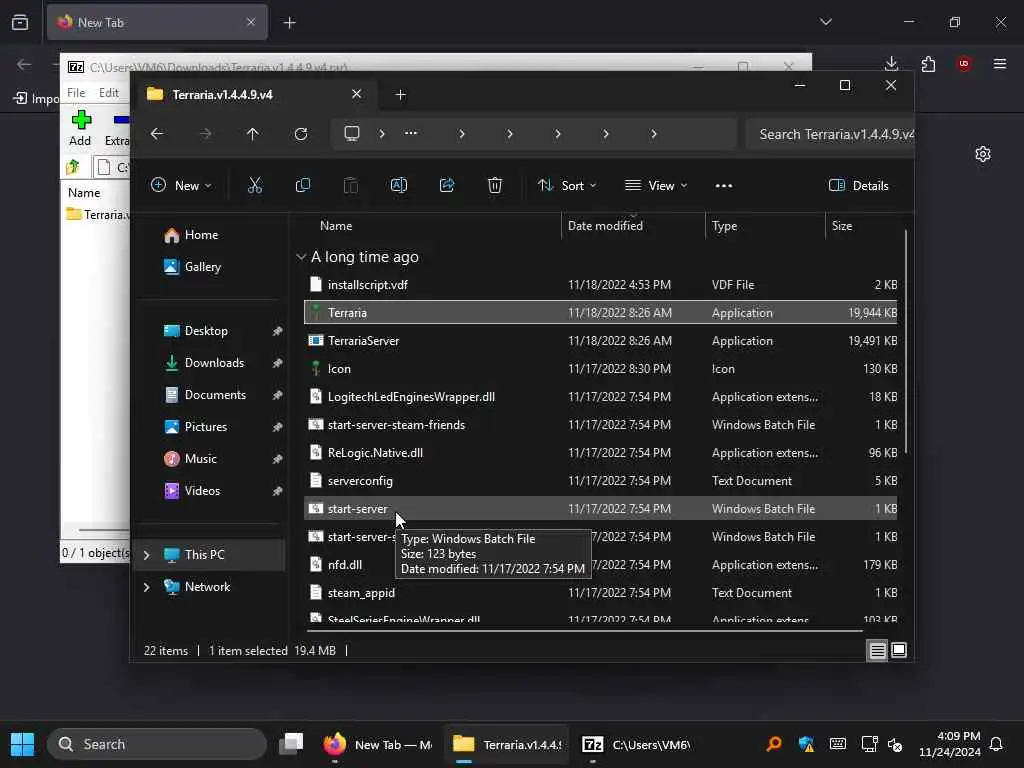1024x768 pixels.
Task: Select the LogitechLedEnginesWrapper.dll file
Action: pos(600,397)
